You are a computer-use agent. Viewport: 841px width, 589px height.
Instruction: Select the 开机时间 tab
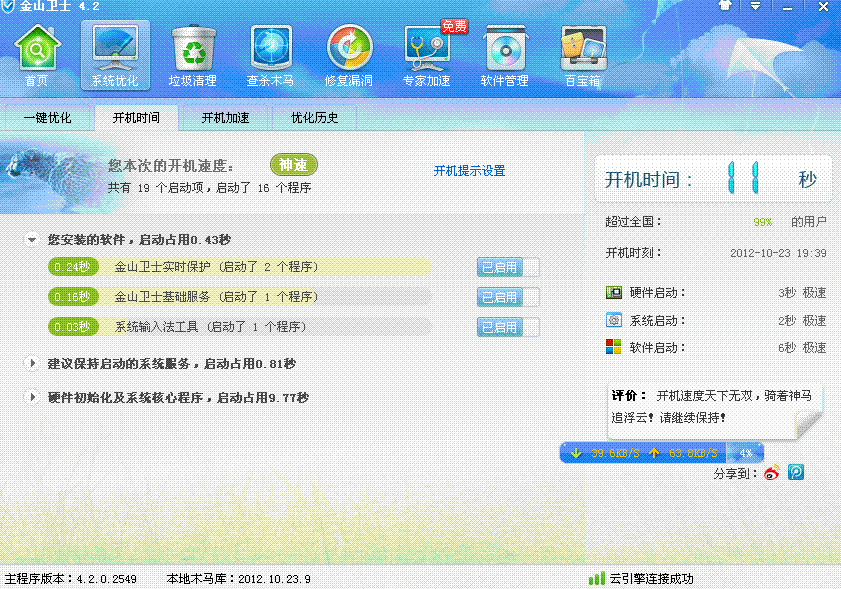136,118
